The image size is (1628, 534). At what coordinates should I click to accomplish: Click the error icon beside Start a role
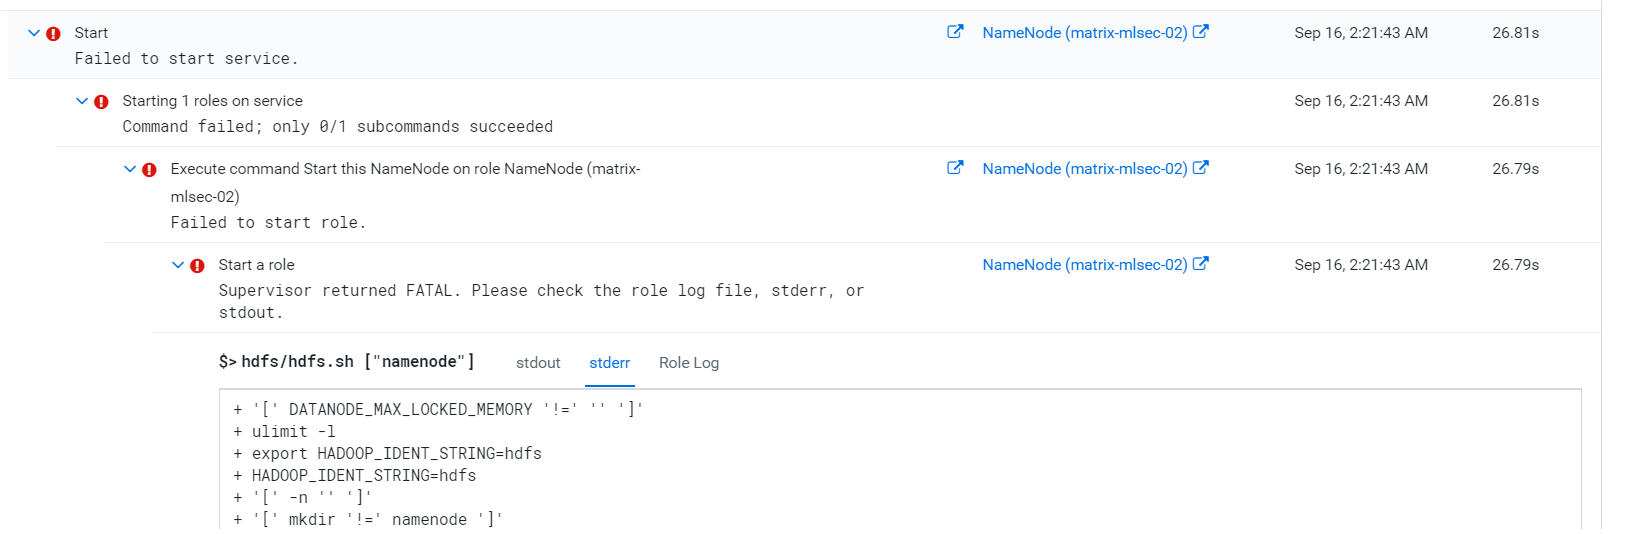pyautogui.click(x=198, y=266)
